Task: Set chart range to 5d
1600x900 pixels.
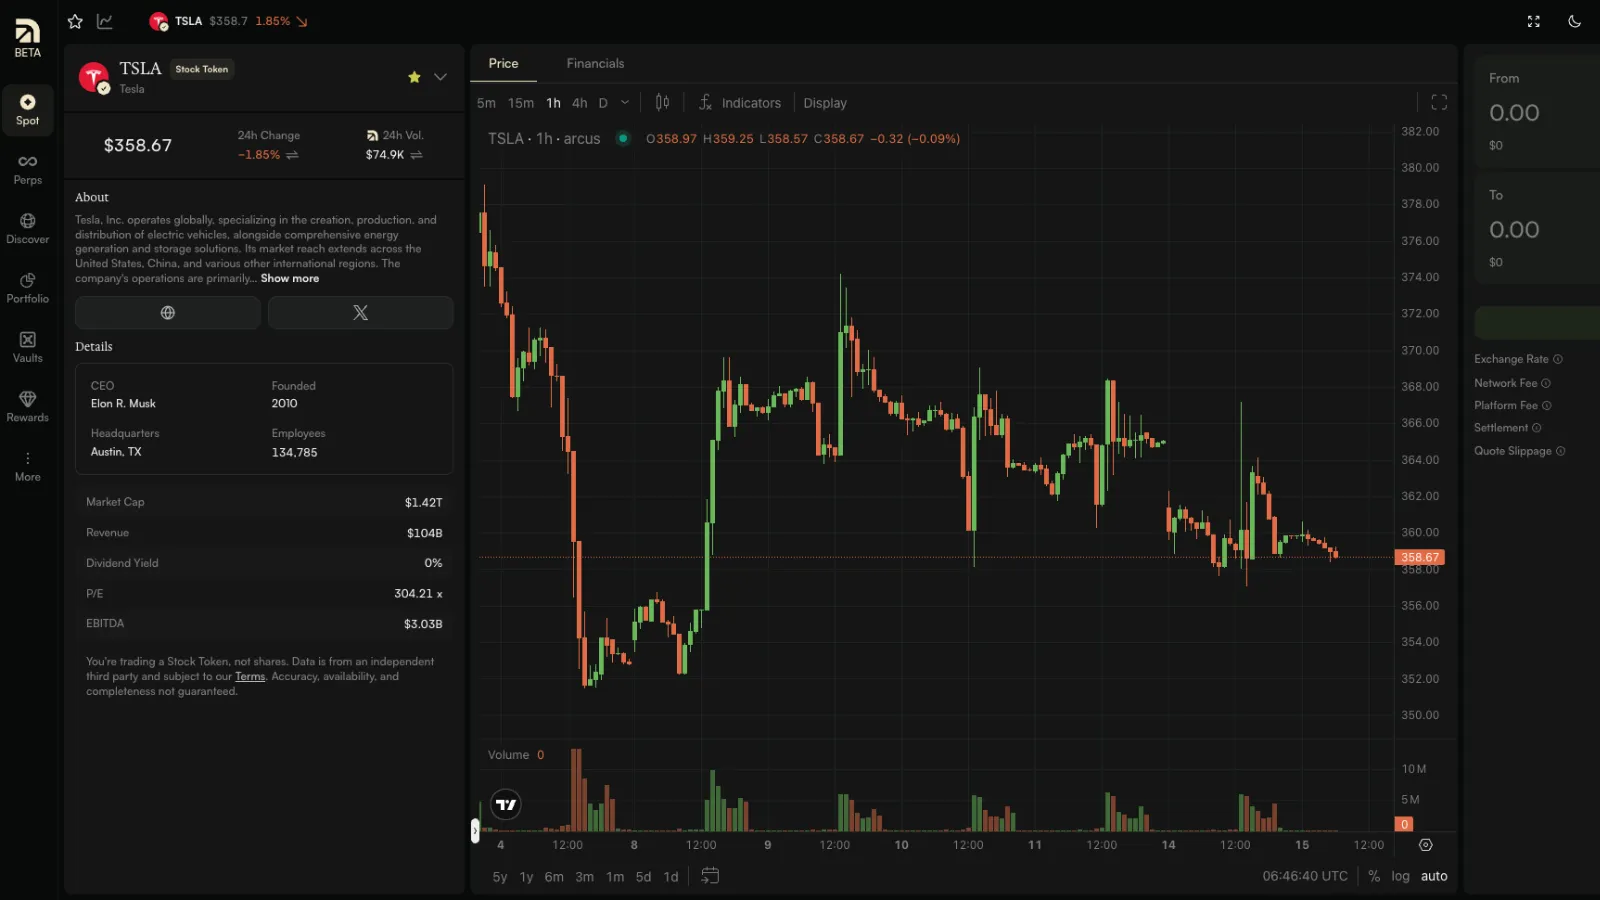Action: click(x=643, y=877)
